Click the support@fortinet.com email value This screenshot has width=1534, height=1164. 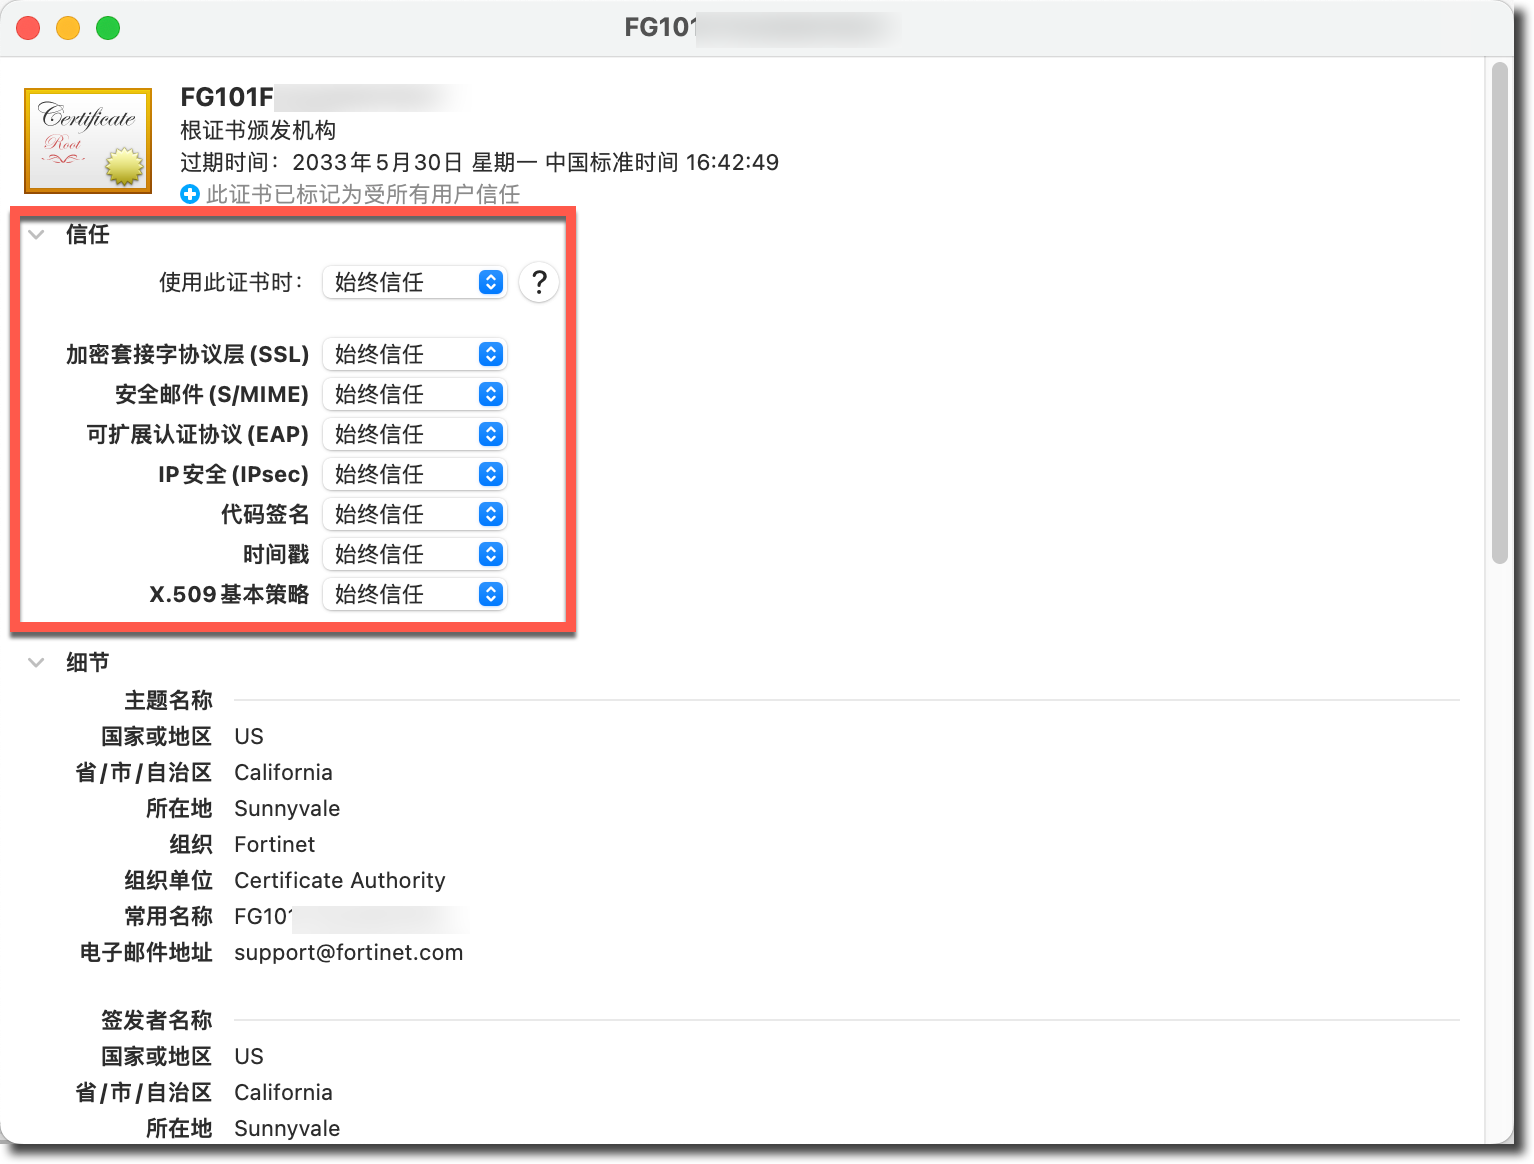348,952
